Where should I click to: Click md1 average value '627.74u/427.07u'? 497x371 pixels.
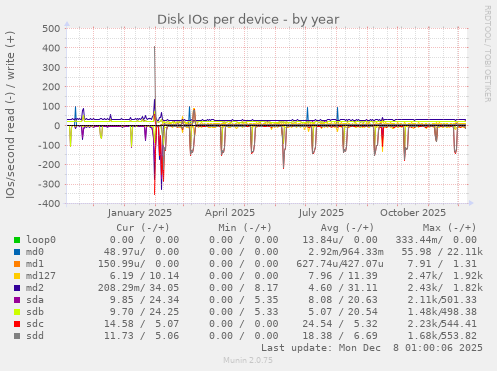[340, 264]
